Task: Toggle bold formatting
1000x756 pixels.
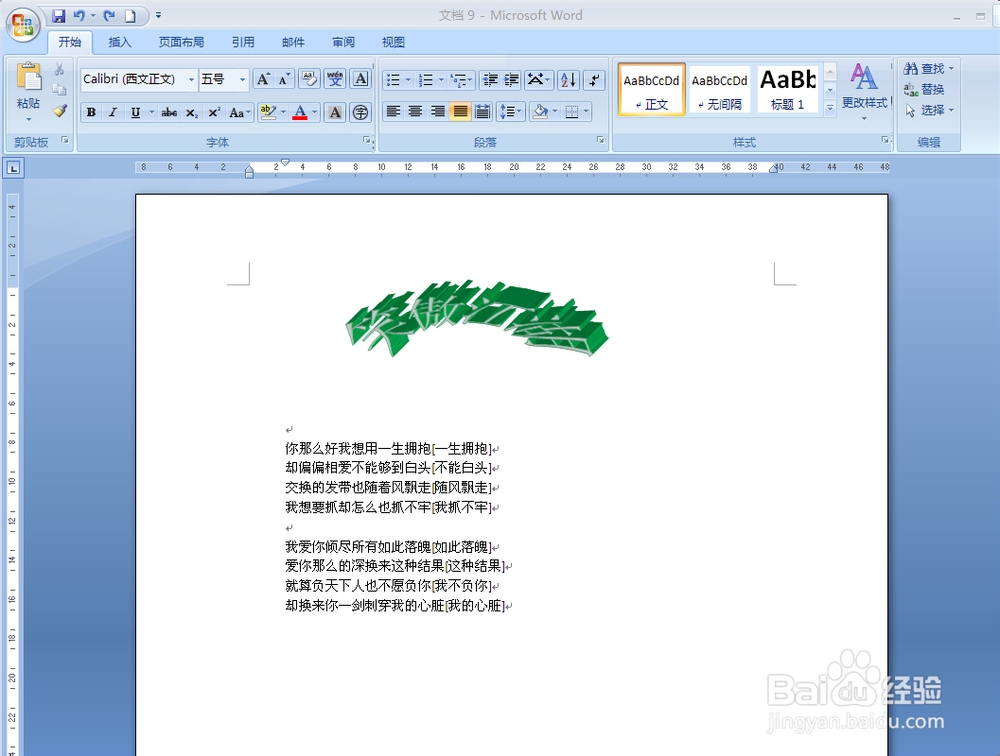Action: click(91, 113)
